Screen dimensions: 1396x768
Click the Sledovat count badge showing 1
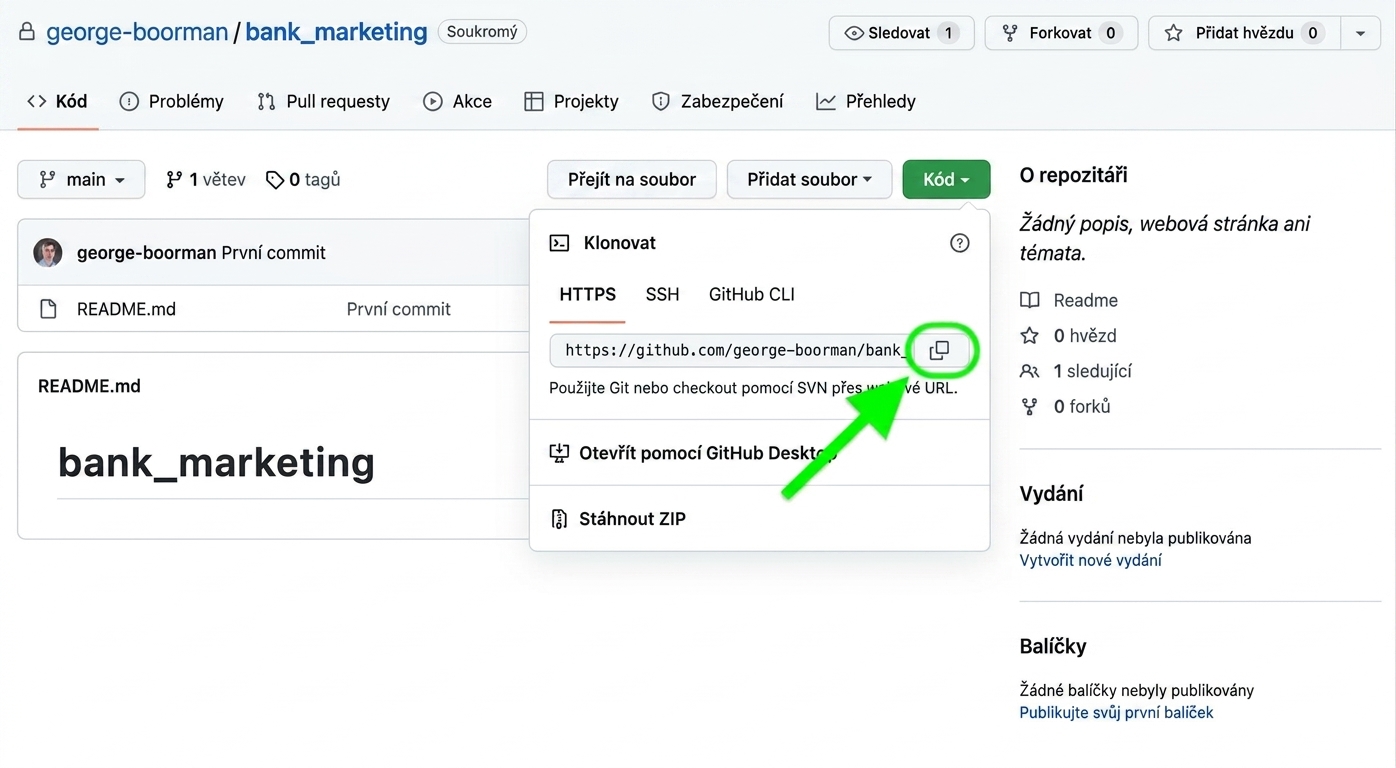coord(948,33)
